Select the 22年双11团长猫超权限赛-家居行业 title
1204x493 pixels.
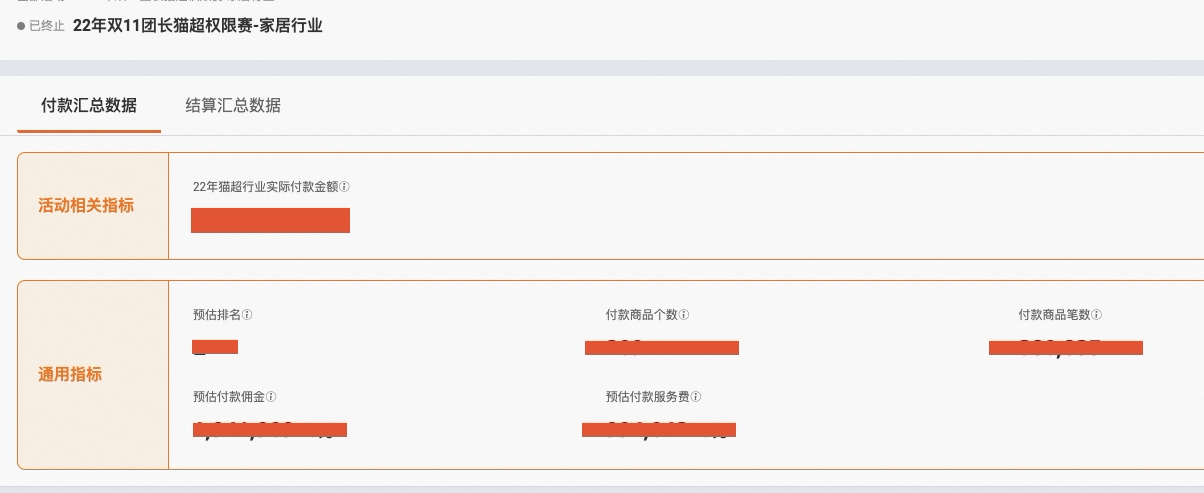point(198,26)
